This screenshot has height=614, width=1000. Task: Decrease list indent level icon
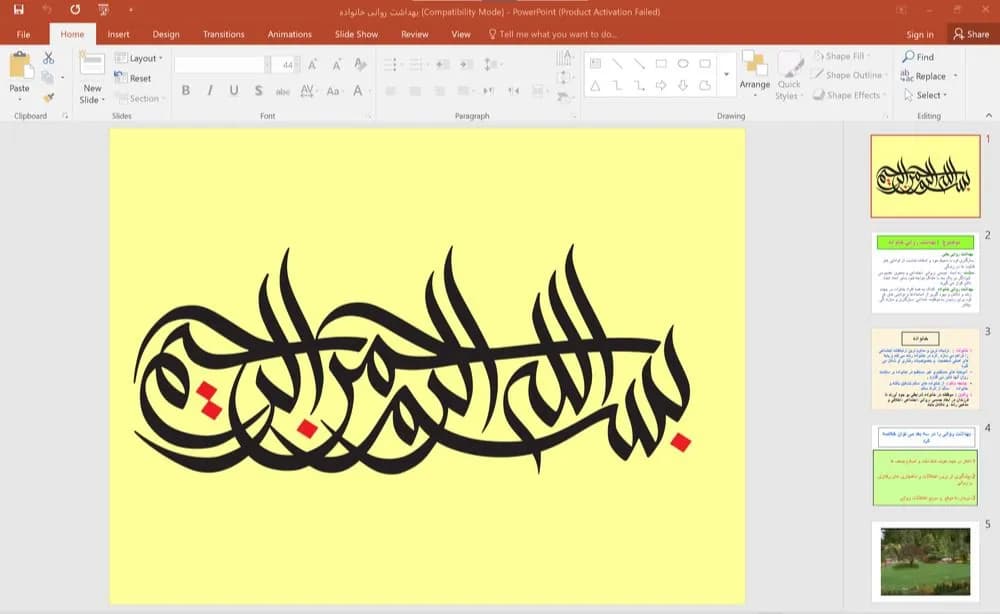443,64
